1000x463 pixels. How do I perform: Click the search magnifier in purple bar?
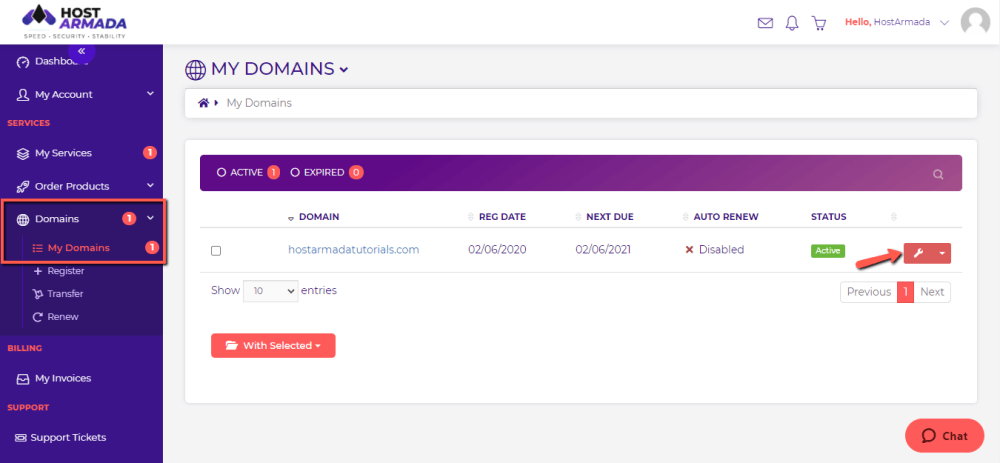click(x=938, y=174)
